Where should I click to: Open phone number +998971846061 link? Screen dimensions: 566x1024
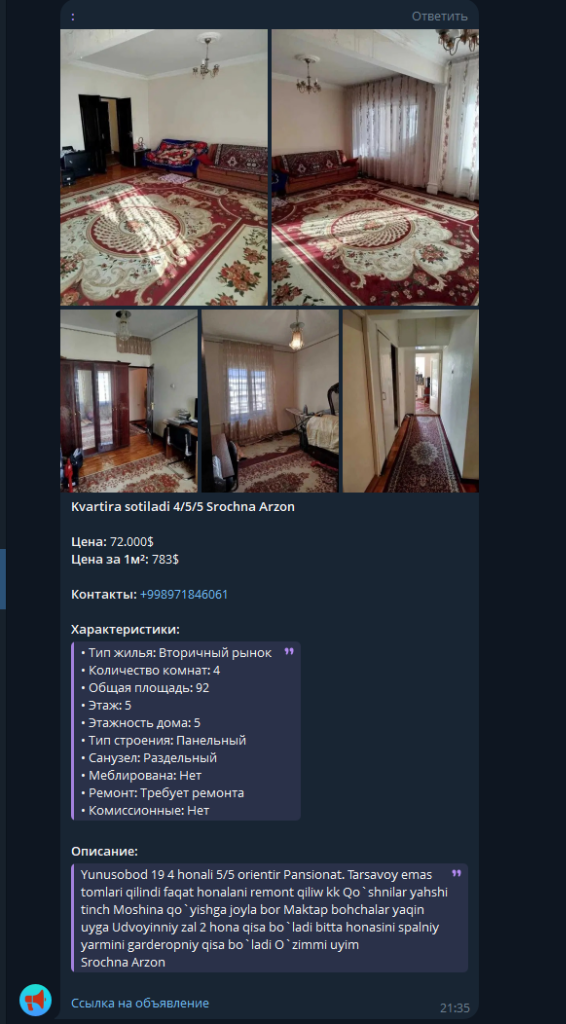(184, 595)
